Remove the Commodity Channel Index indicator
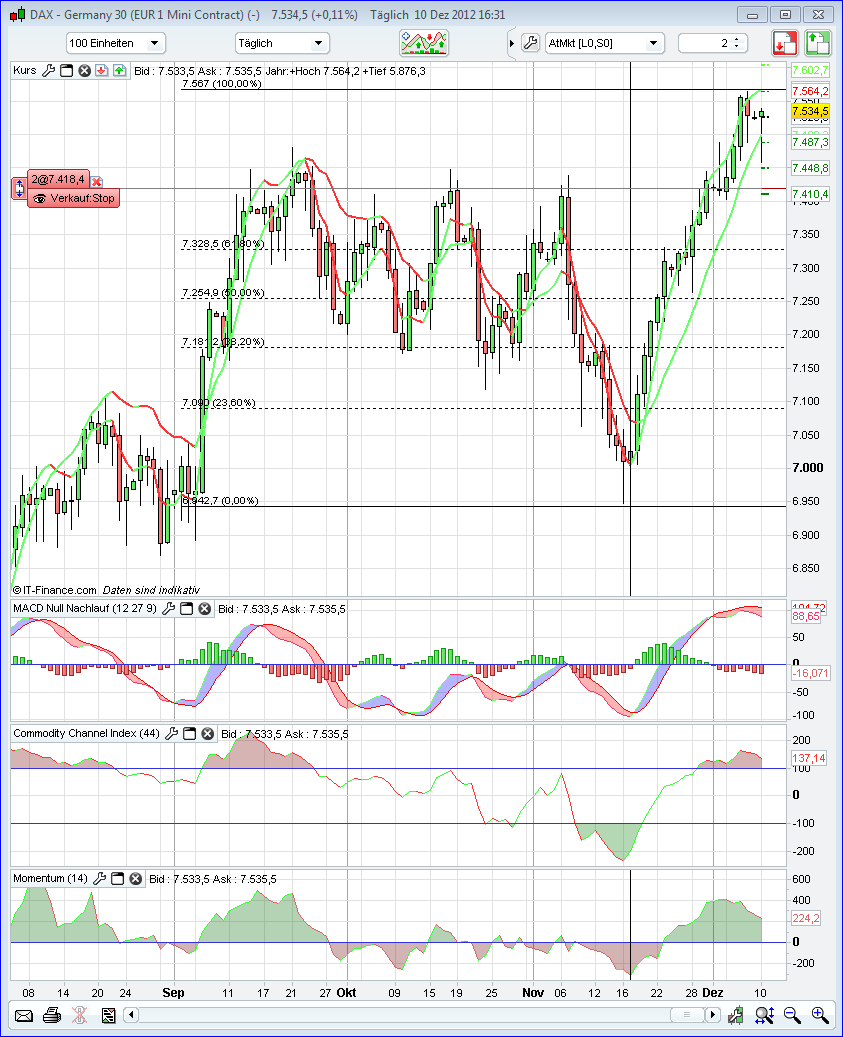The image size is (843, 1037). click(x=208, y=733)
